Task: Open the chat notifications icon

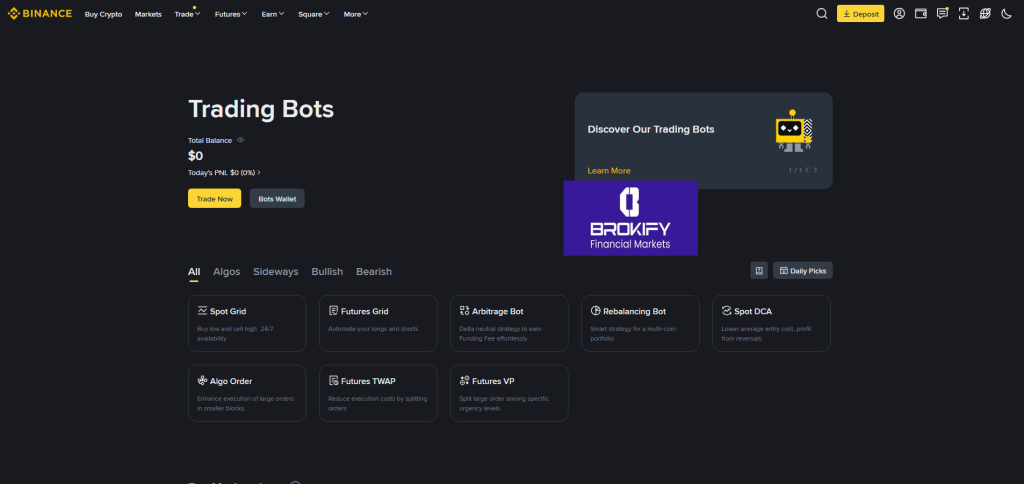Action: (x=942, y=14)
